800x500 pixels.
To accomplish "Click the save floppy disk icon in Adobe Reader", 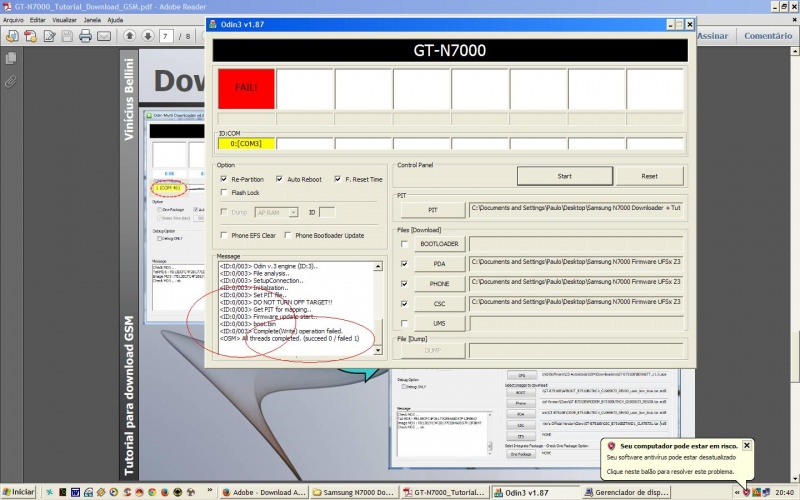I will 67,36.
